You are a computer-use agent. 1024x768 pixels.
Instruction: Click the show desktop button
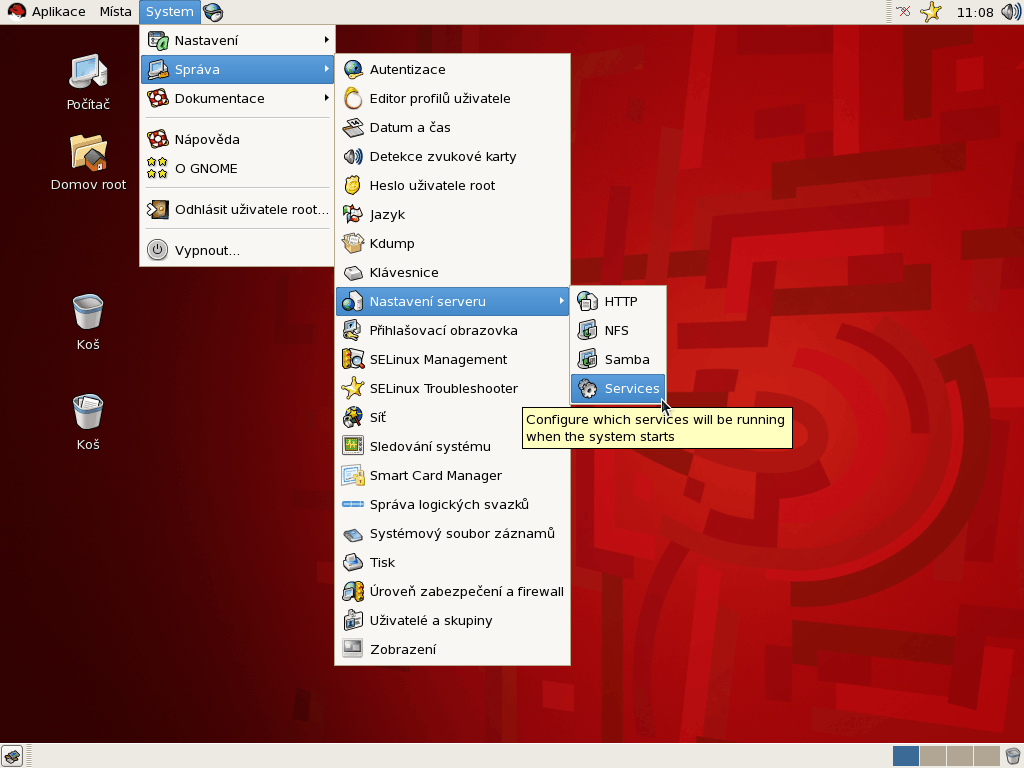(x=12, y=756)
